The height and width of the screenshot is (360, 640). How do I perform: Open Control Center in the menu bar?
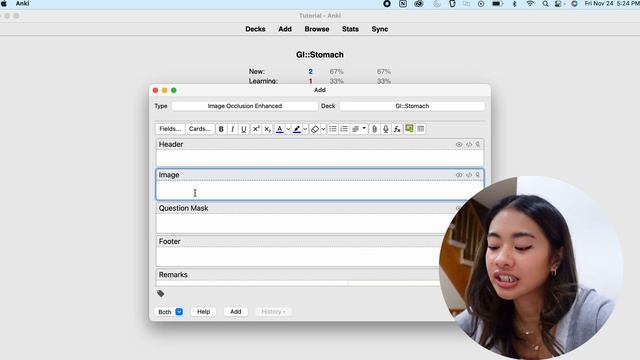(558, 4)
